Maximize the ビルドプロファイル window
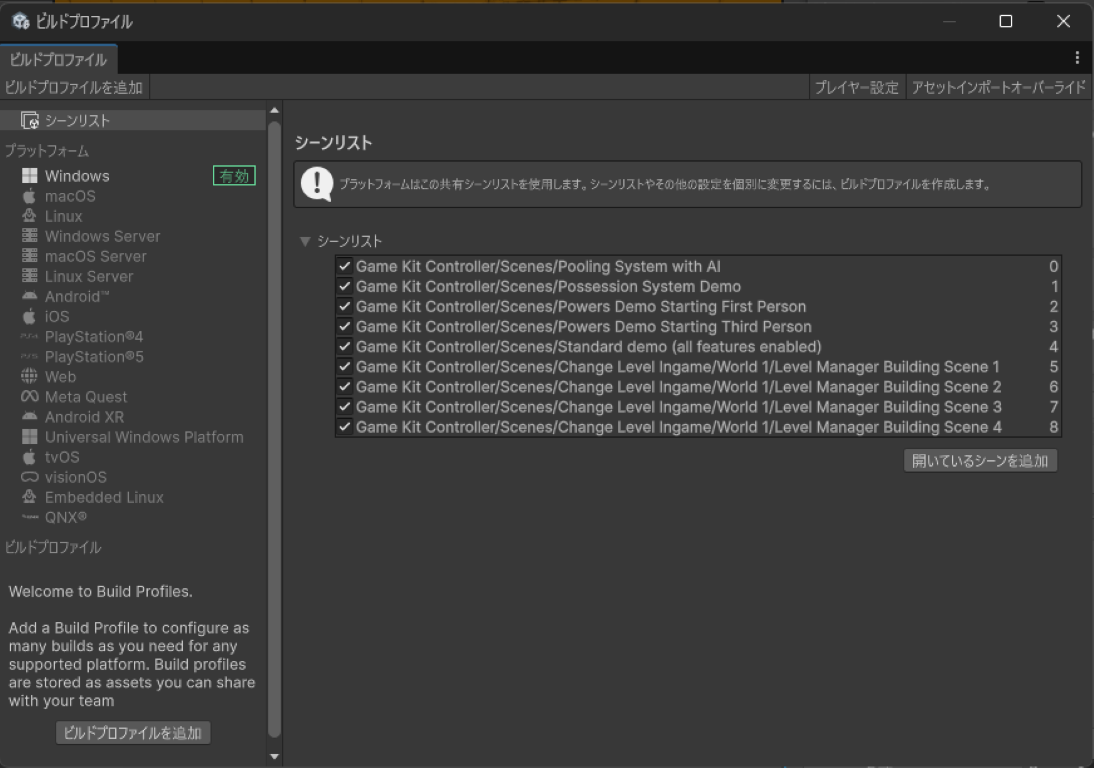The width and height of the screenshot is (1094, 768). 1005,21
